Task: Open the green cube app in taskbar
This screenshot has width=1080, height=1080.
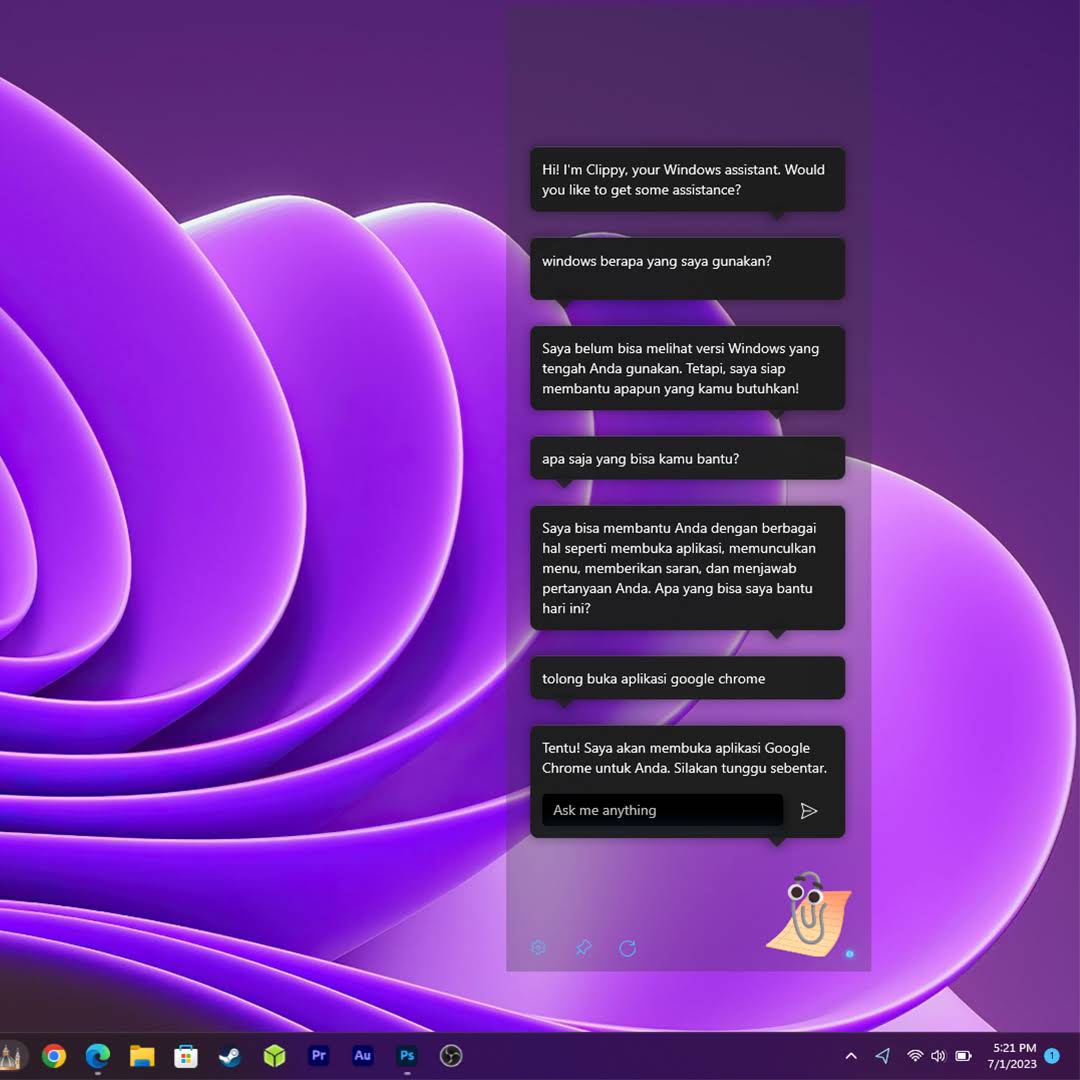Action: click(274, 1056)
